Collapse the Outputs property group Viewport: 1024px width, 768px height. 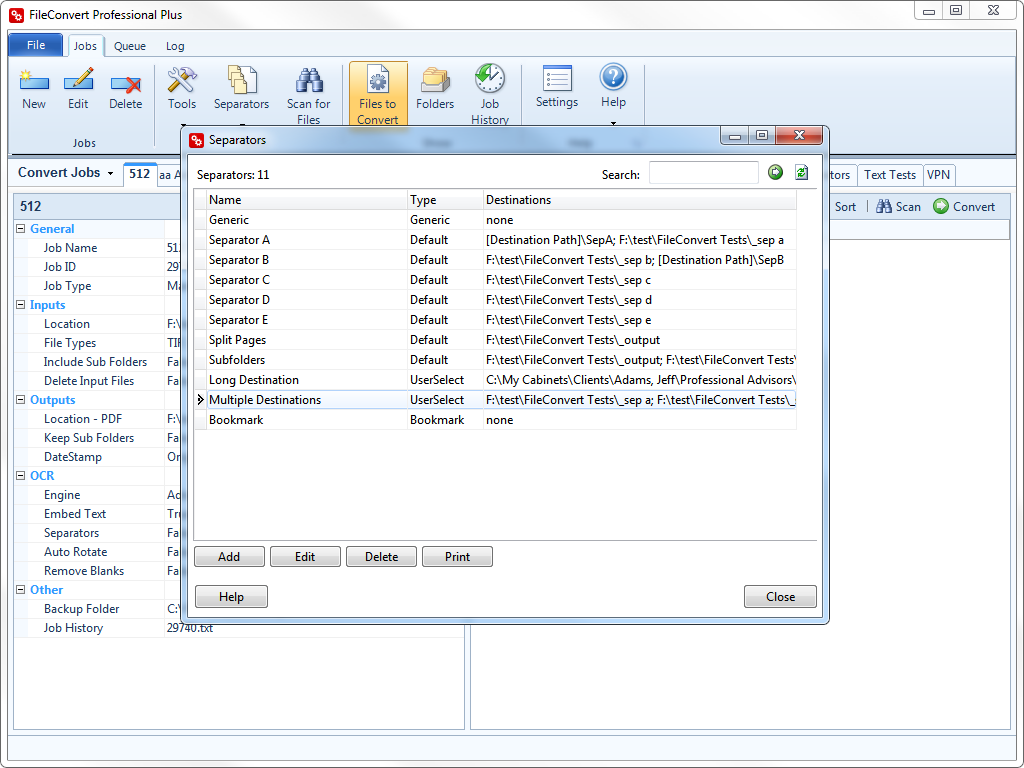(x=20, y=400)
